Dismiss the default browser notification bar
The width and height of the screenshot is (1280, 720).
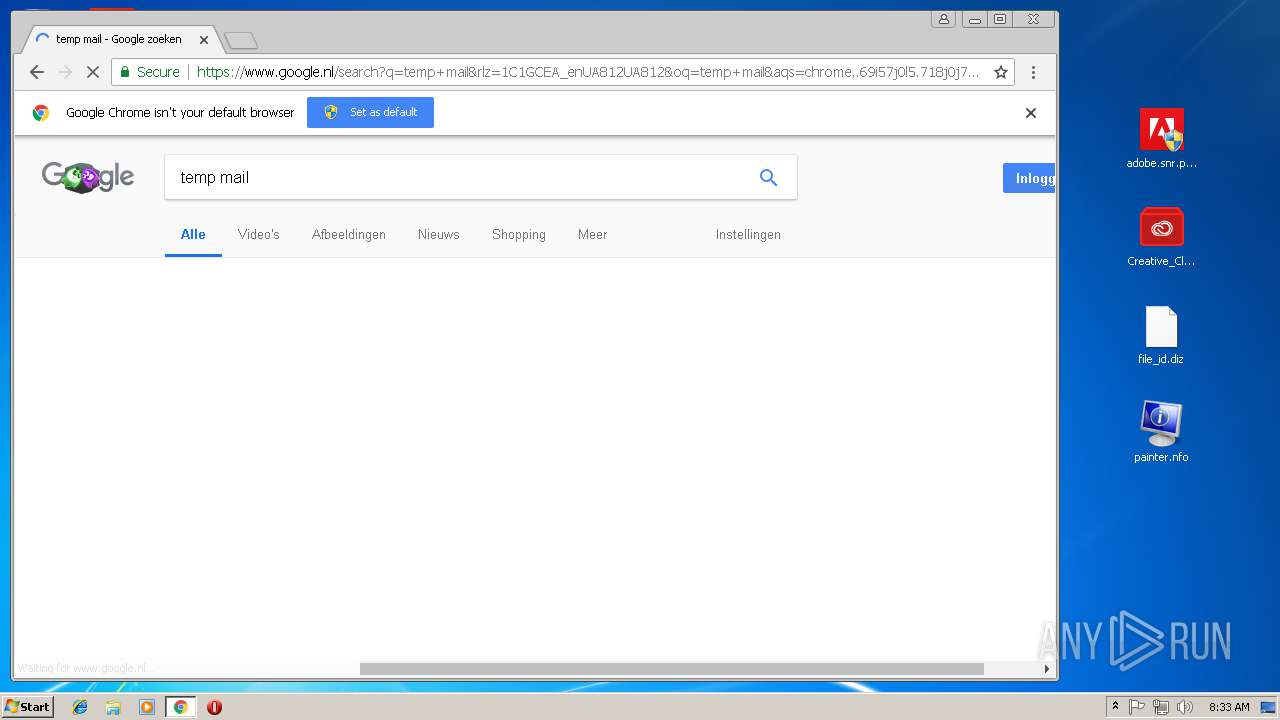click(1031, 113)
